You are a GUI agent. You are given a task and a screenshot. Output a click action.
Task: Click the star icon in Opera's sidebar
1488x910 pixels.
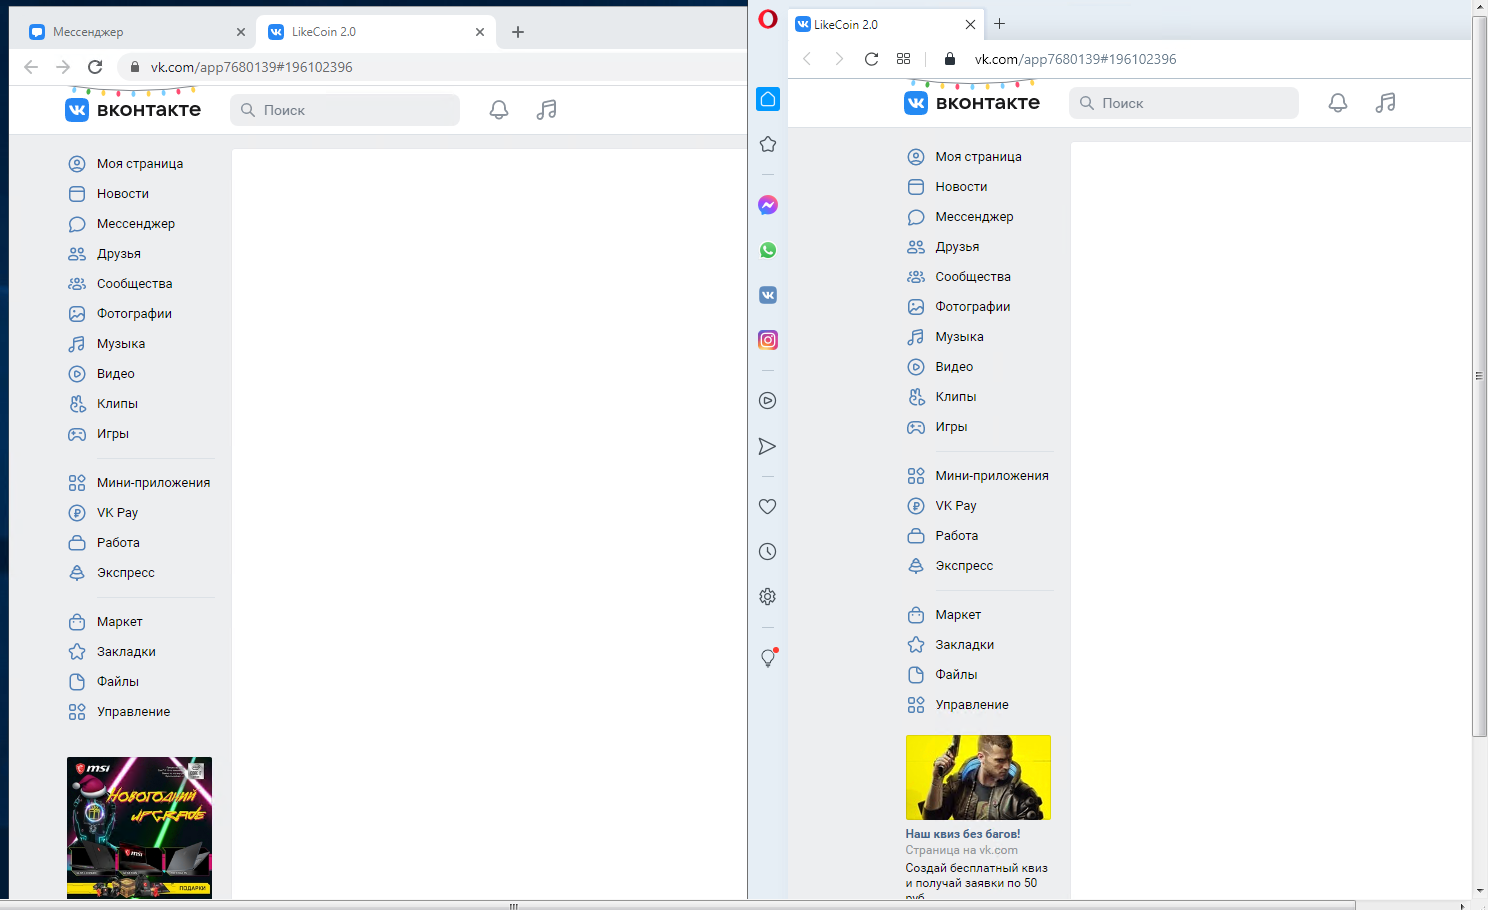[x=768, y=144]
